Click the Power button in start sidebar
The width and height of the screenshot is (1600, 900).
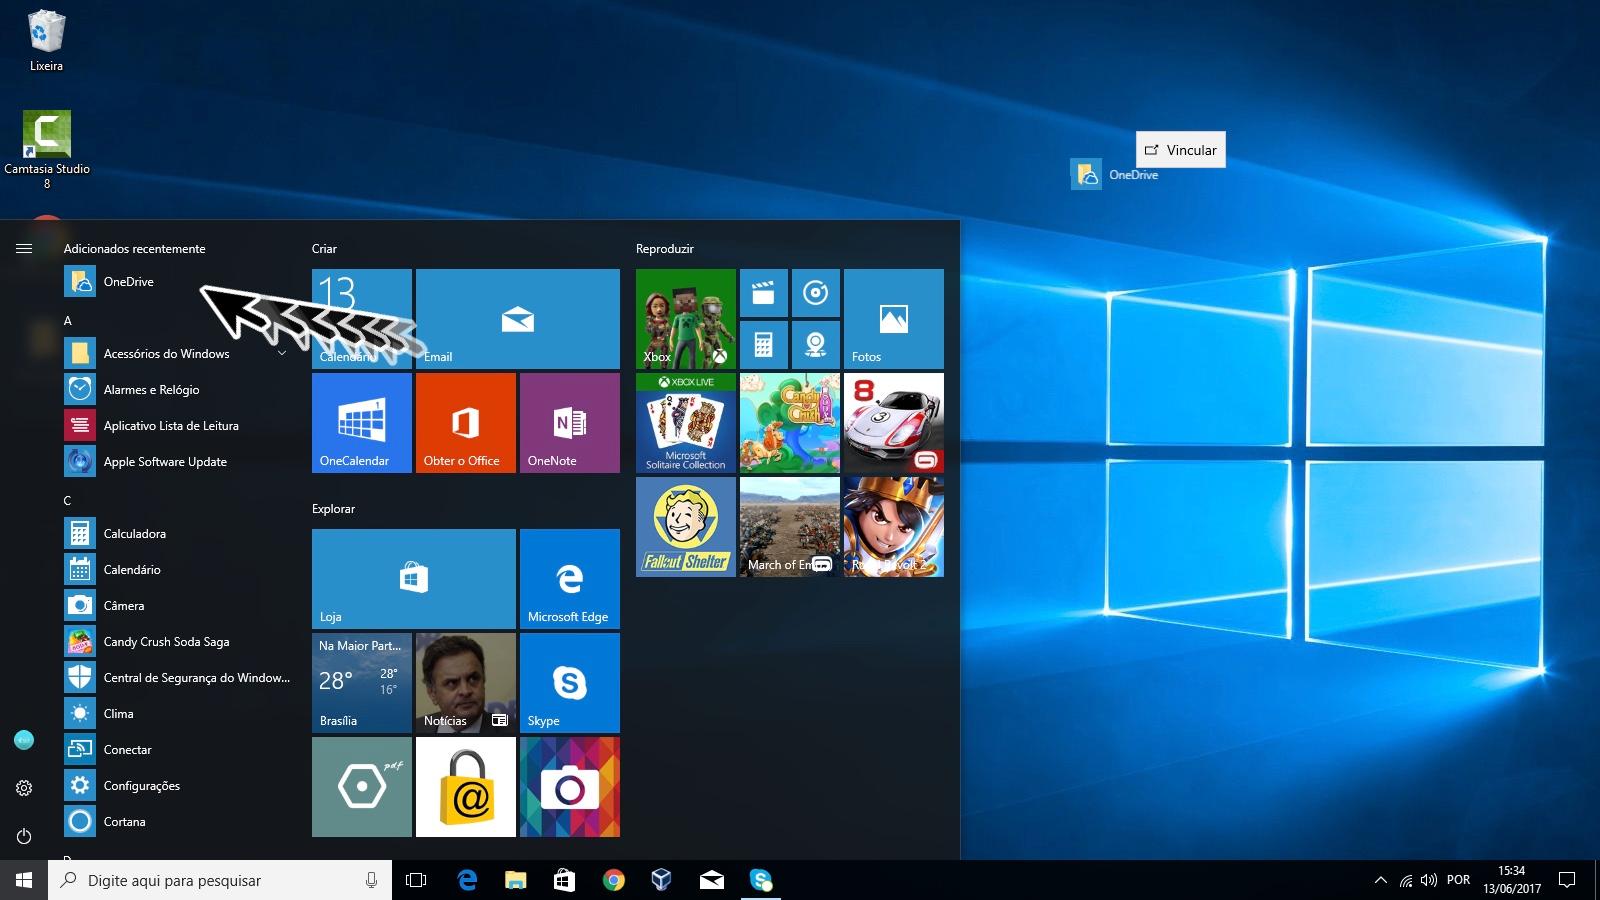click(x=24, y=836)
